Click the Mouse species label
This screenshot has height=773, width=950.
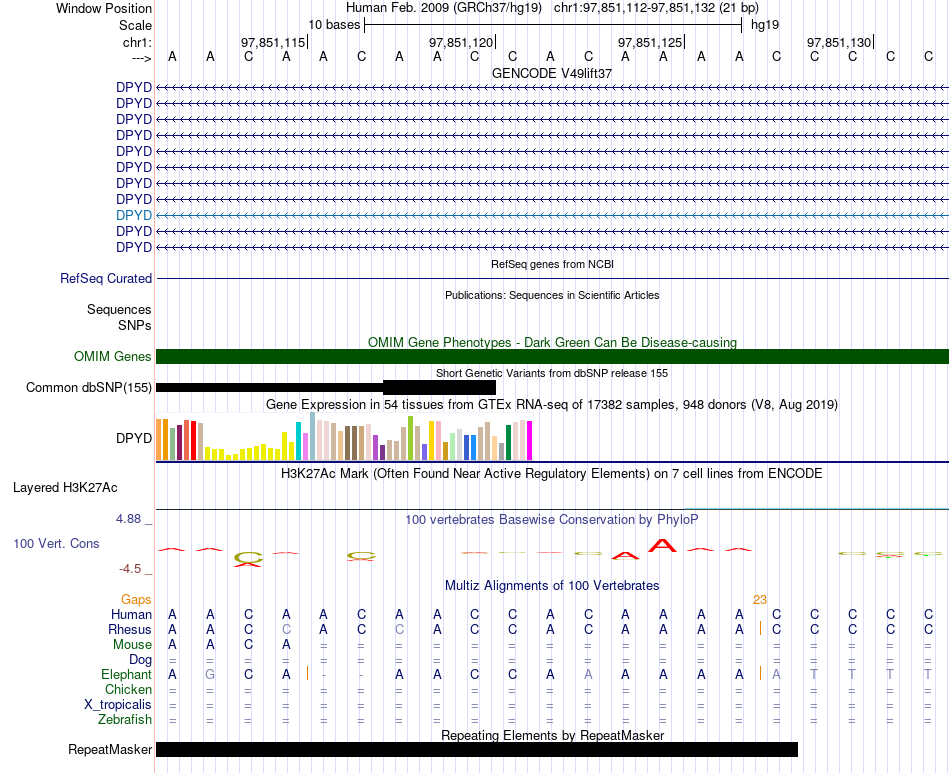[132, 645]
